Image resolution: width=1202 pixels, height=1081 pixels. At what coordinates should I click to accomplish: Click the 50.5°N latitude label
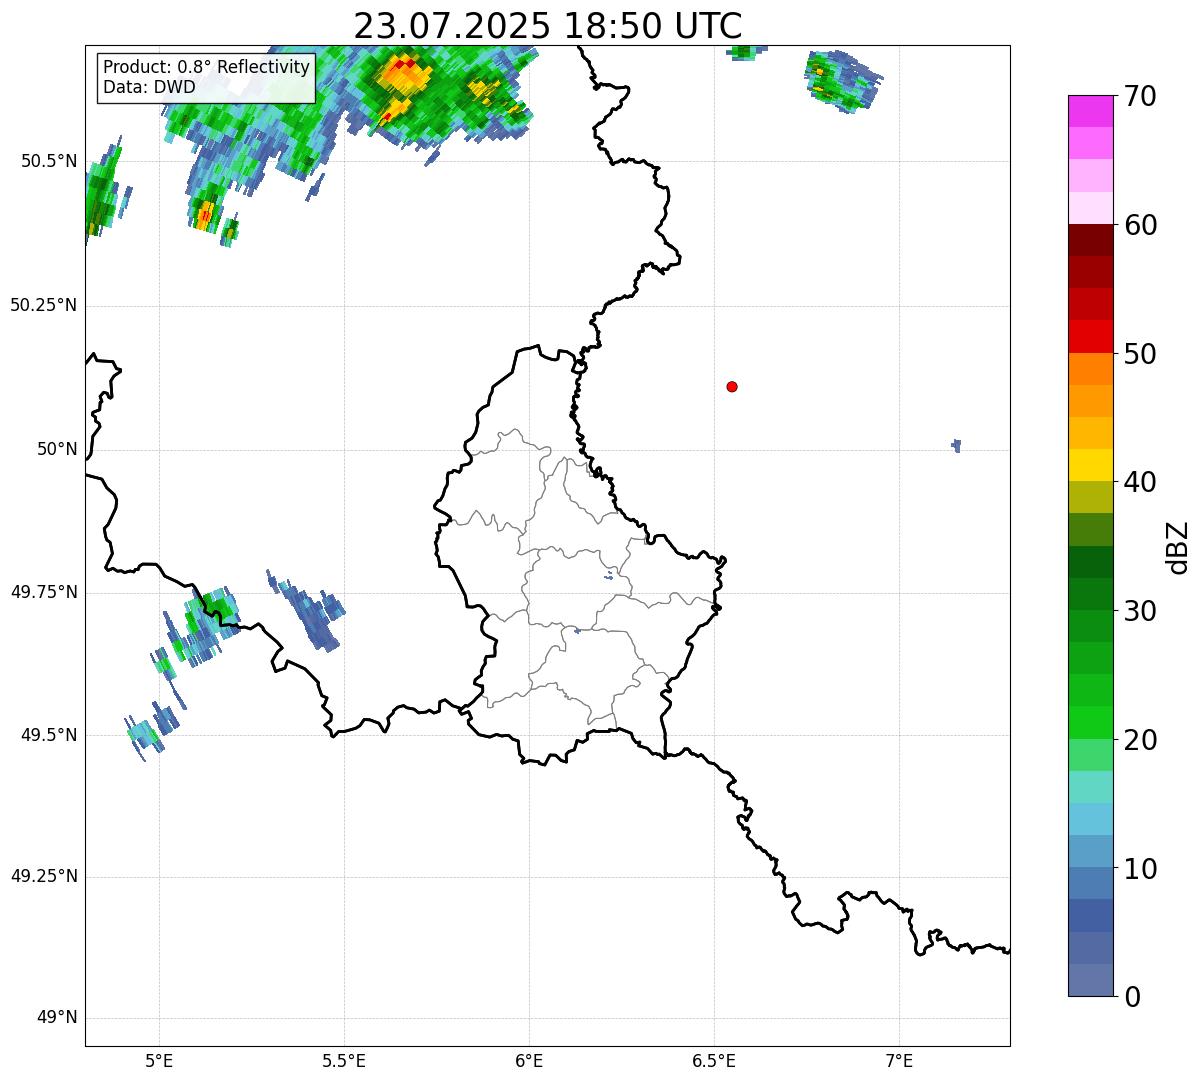49,161
